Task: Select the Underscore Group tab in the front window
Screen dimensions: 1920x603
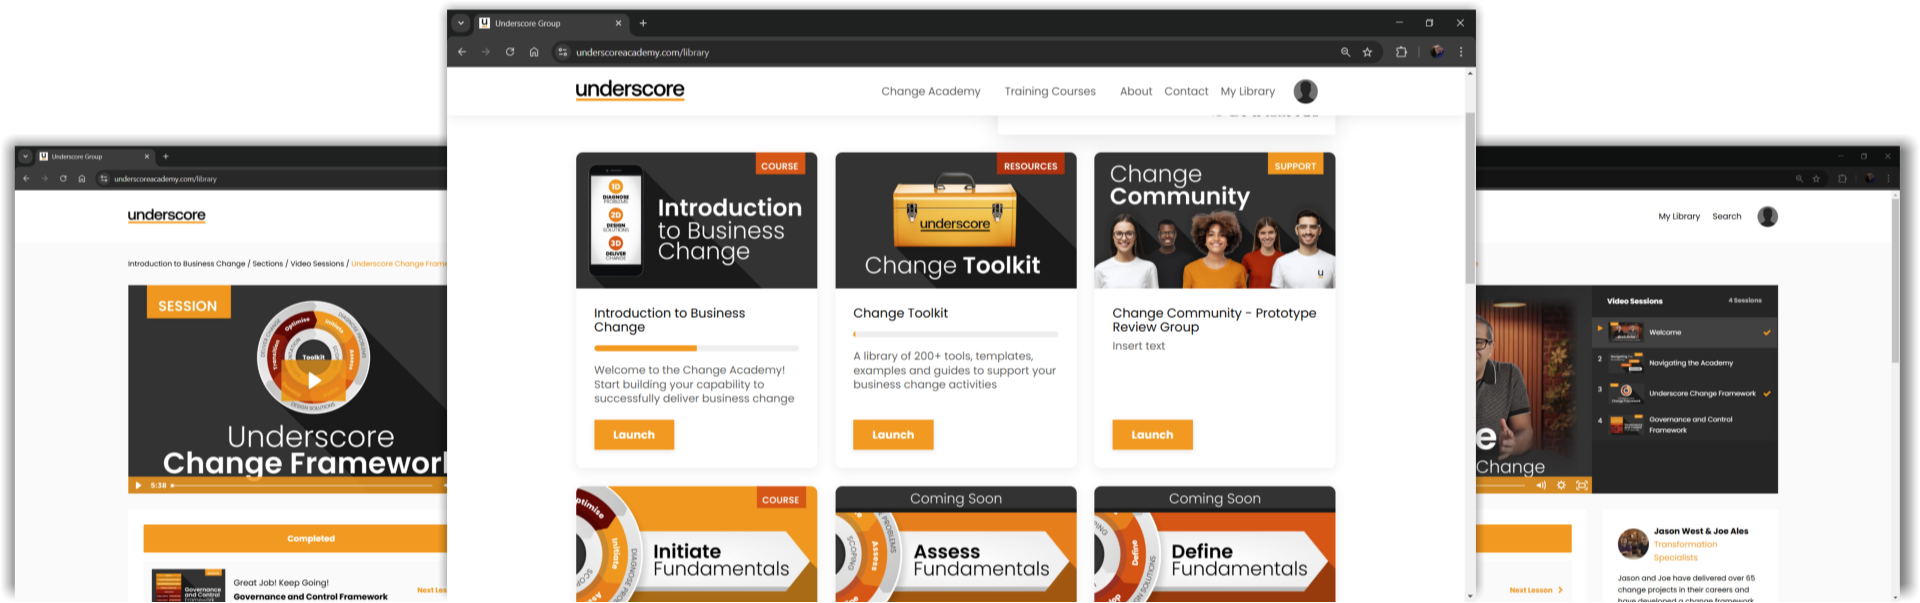Action: point(550,23)
